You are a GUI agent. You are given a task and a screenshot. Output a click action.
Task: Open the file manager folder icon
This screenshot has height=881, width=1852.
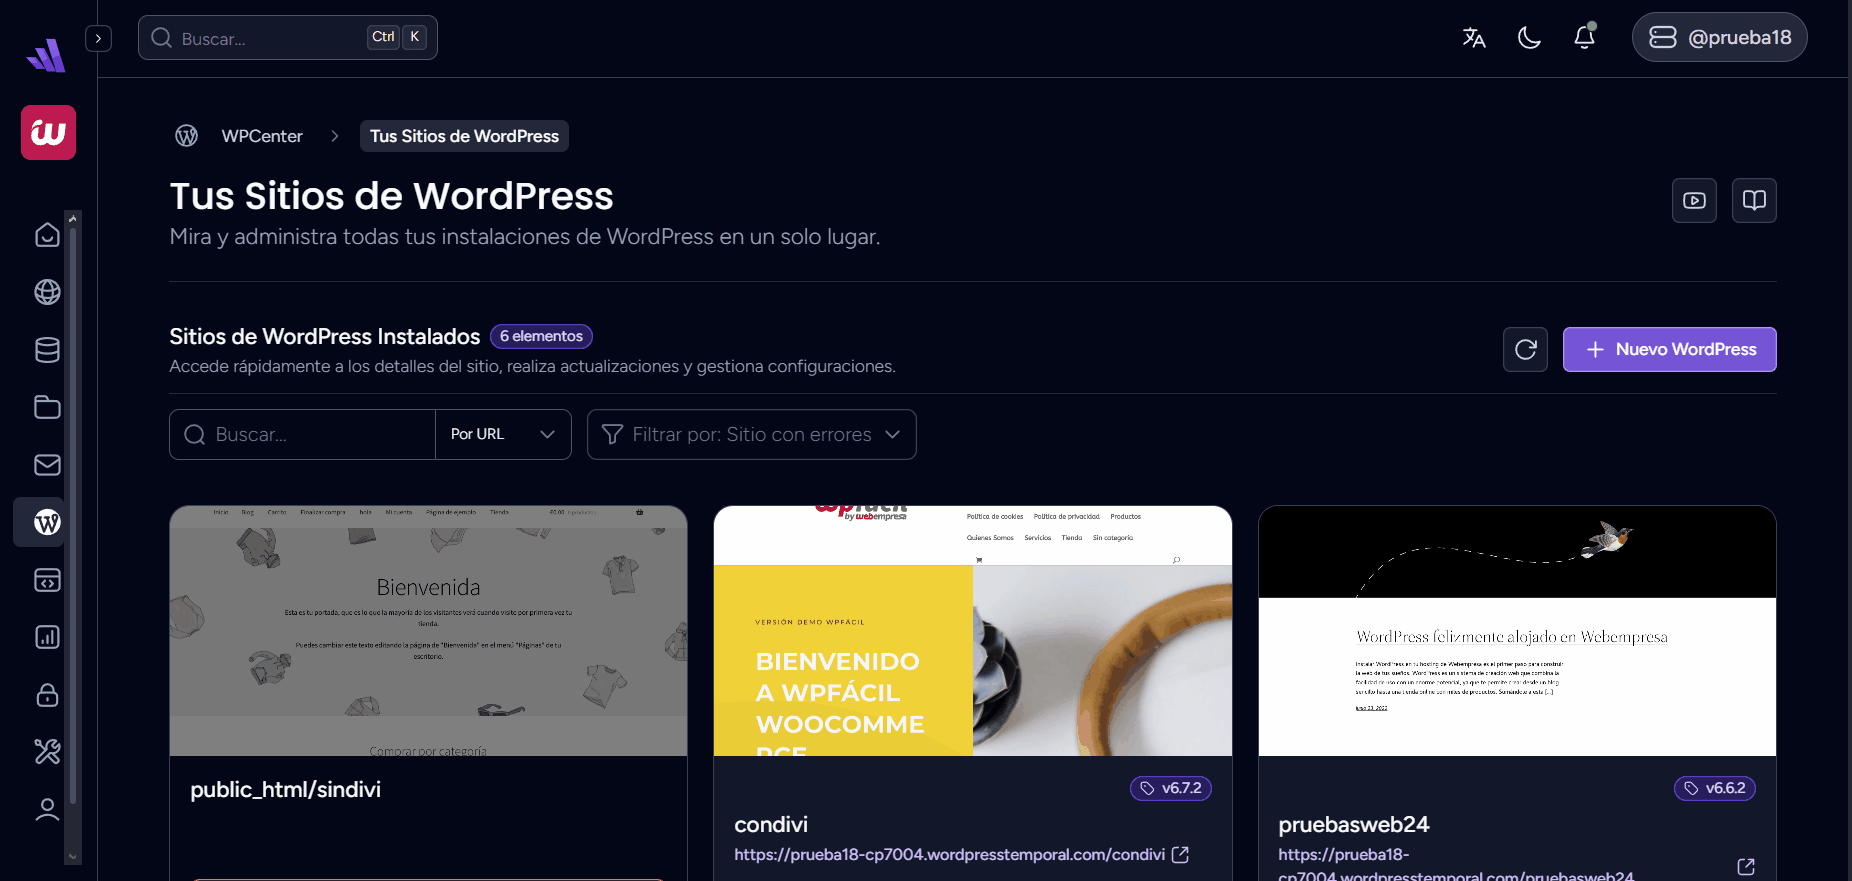(47, 407)
